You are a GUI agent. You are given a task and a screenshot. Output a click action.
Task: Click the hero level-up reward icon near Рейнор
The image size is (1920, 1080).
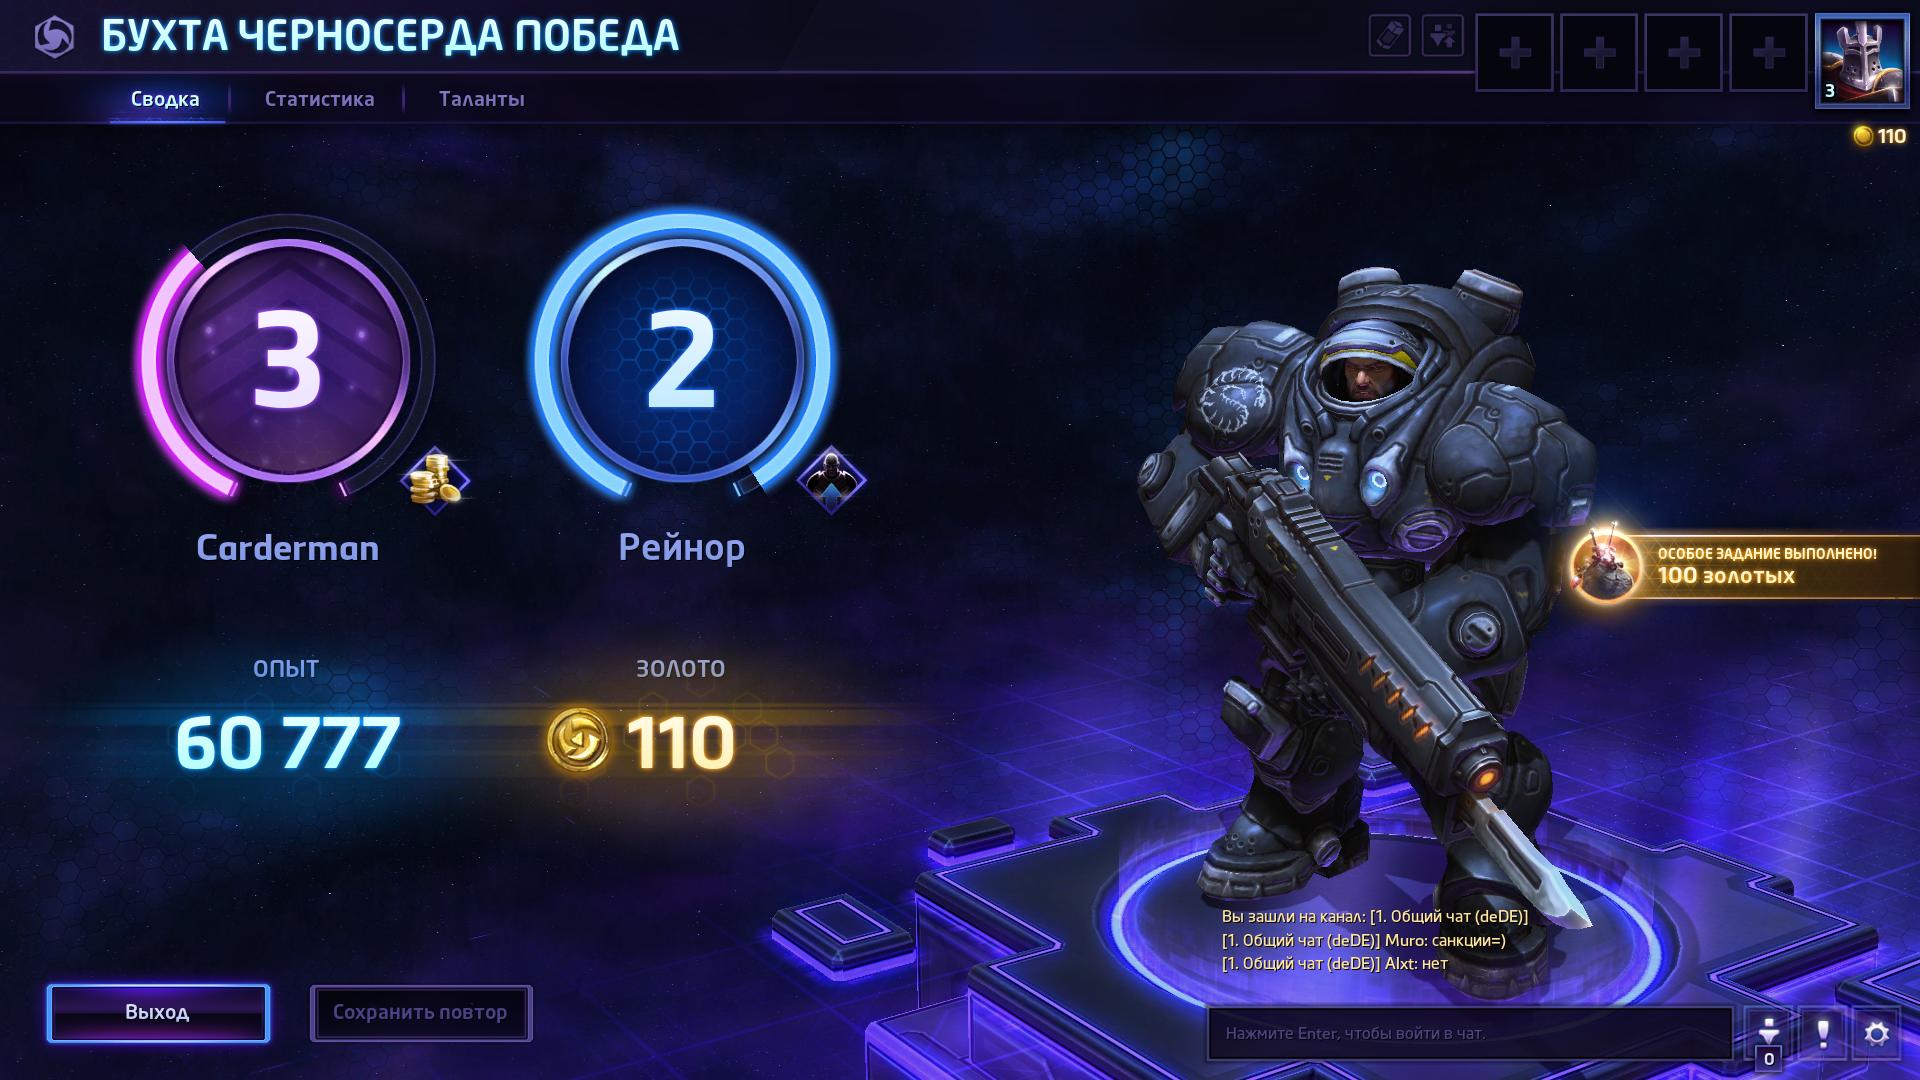(x=831, y=480)
